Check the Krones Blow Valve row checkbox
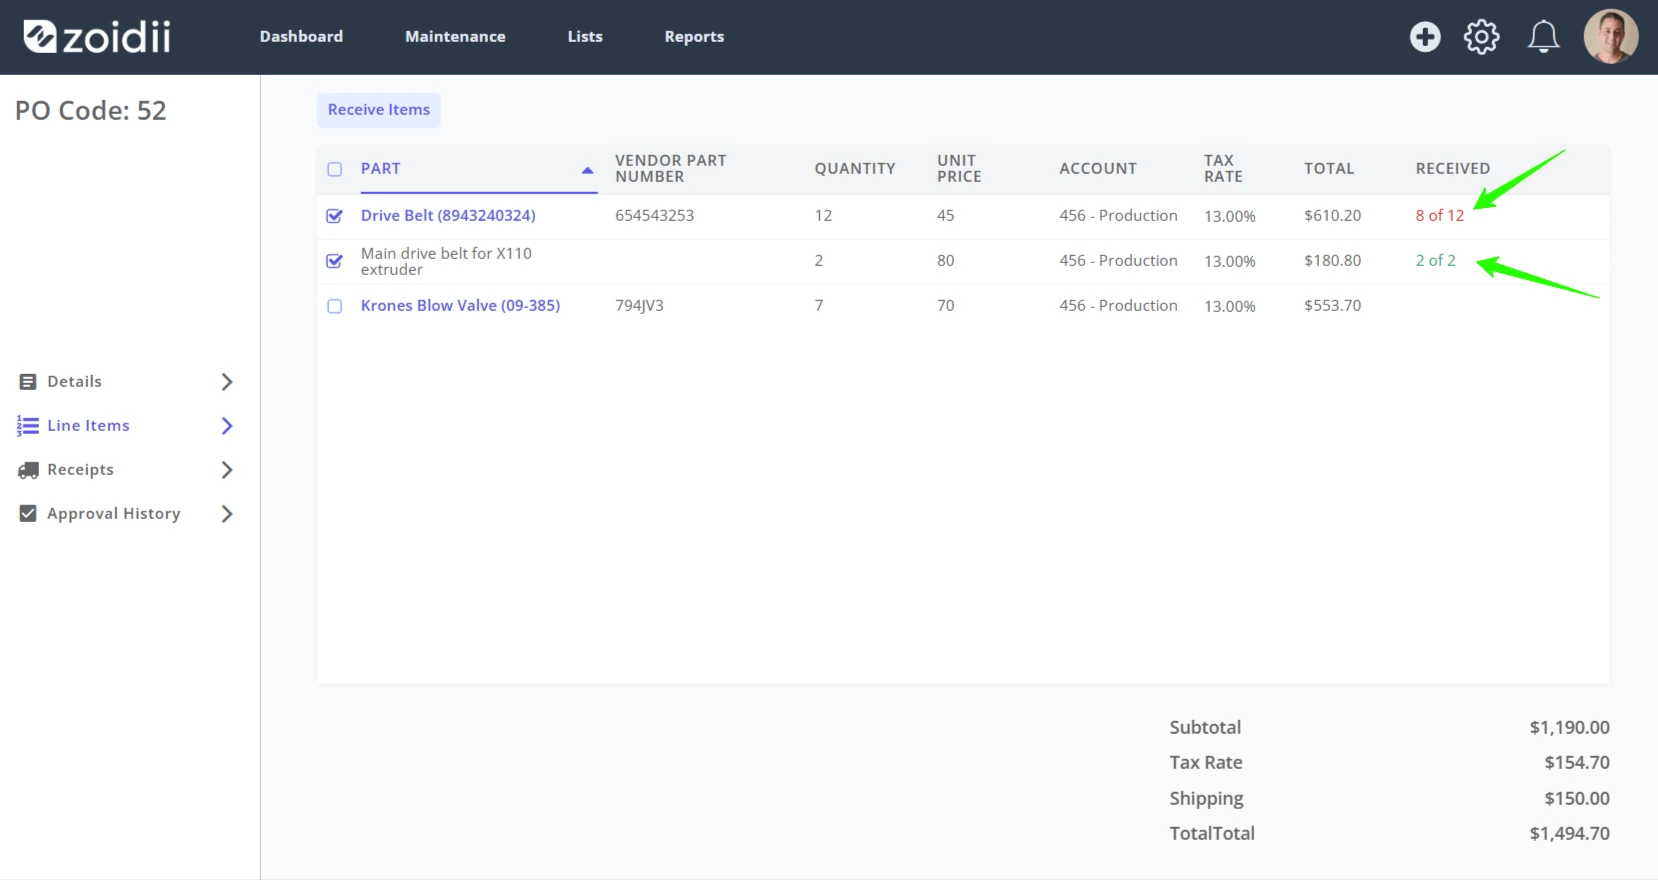The height and width of the screenshot is (880, 1658). point(335,306)
